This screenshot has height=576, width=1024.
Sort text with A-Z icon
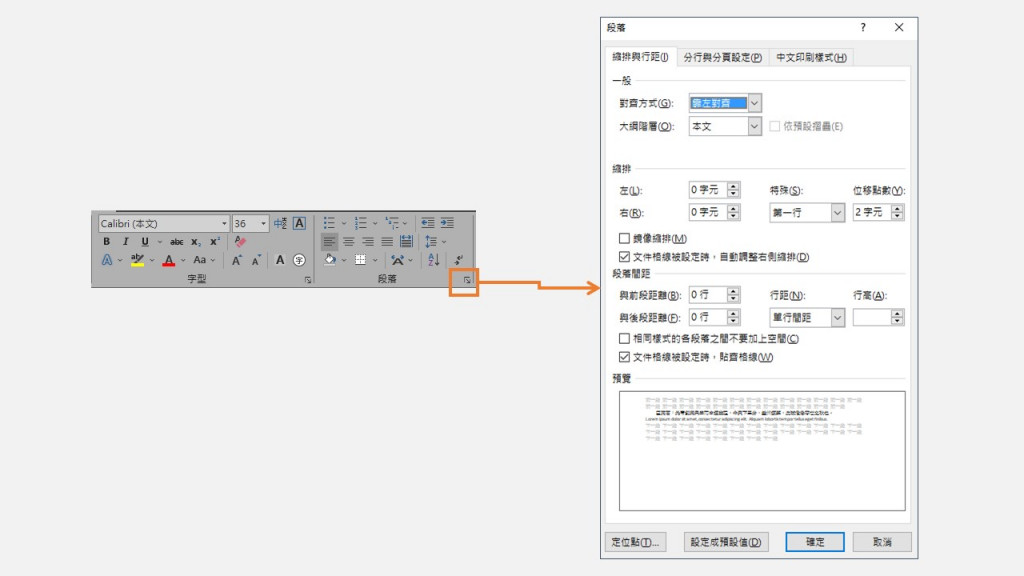click(434, 260)
